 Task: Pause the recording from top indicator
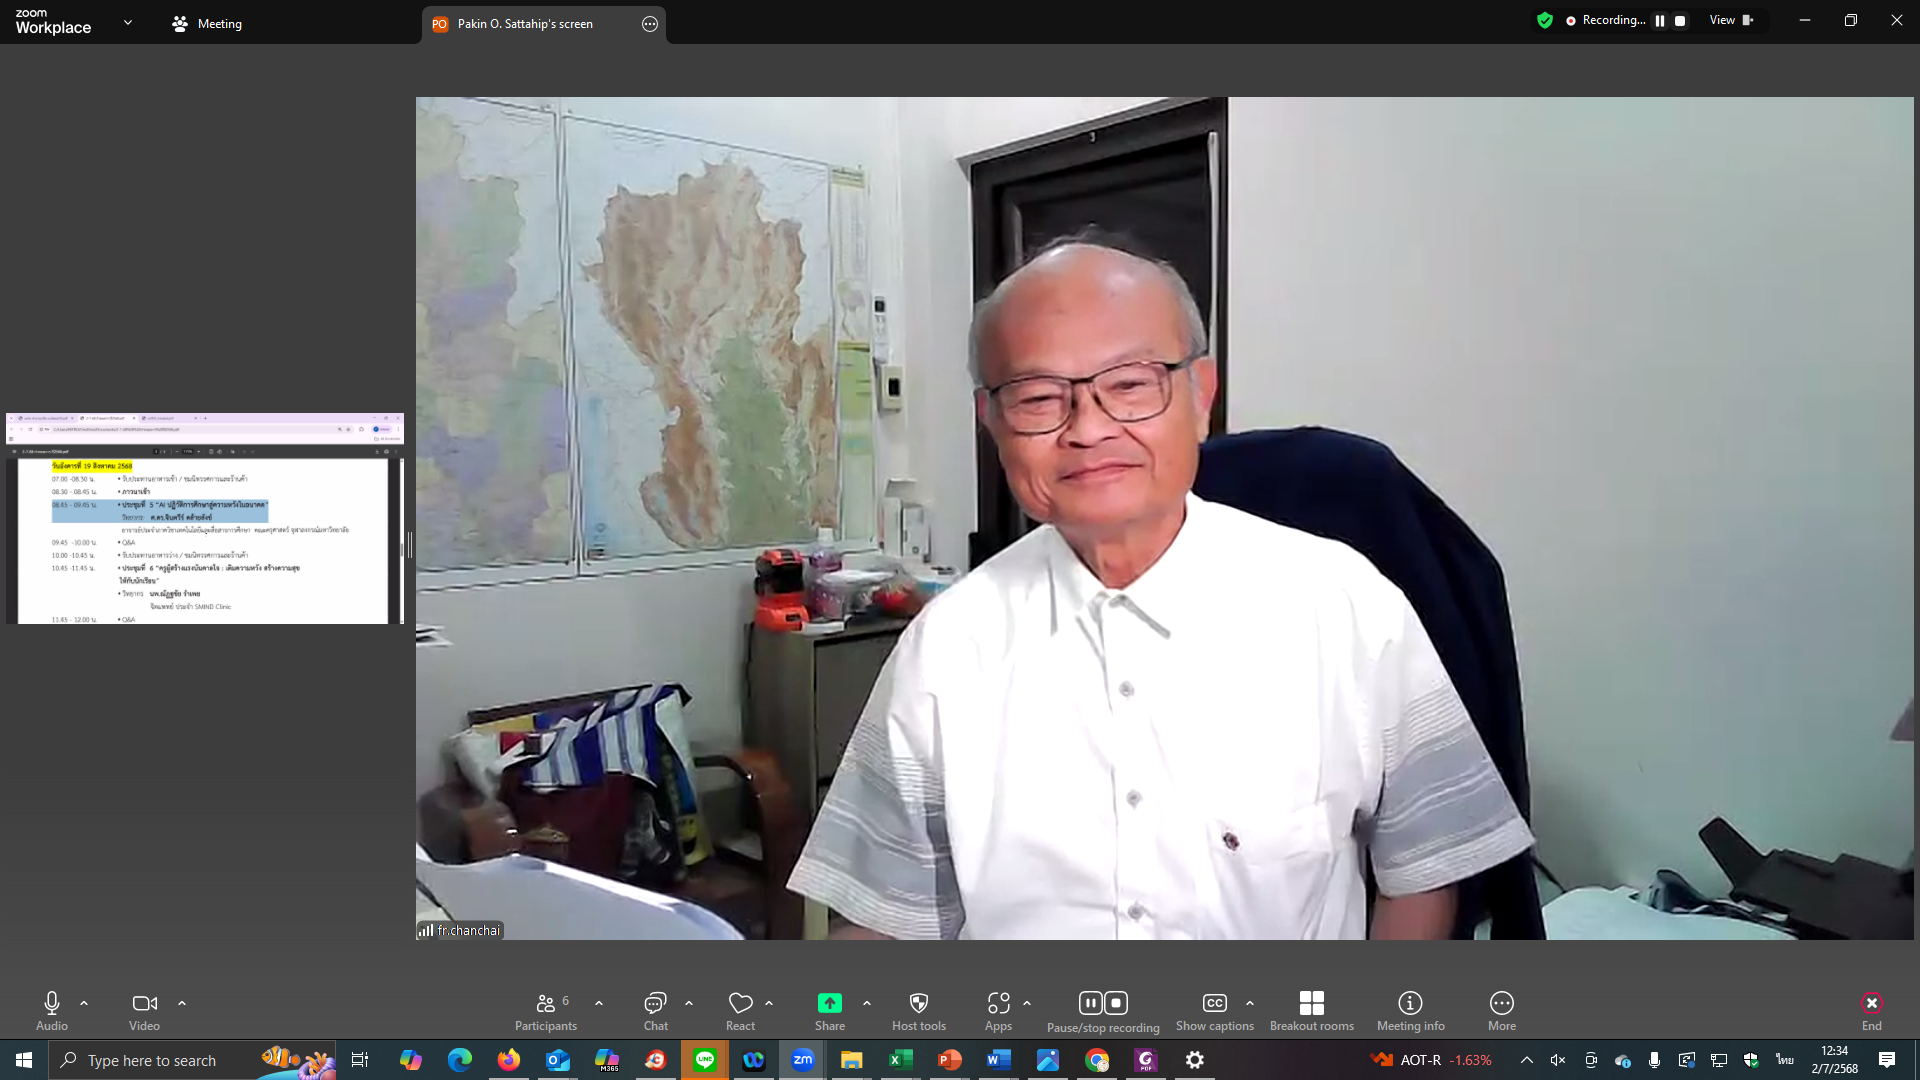[x=1660, y=21]
